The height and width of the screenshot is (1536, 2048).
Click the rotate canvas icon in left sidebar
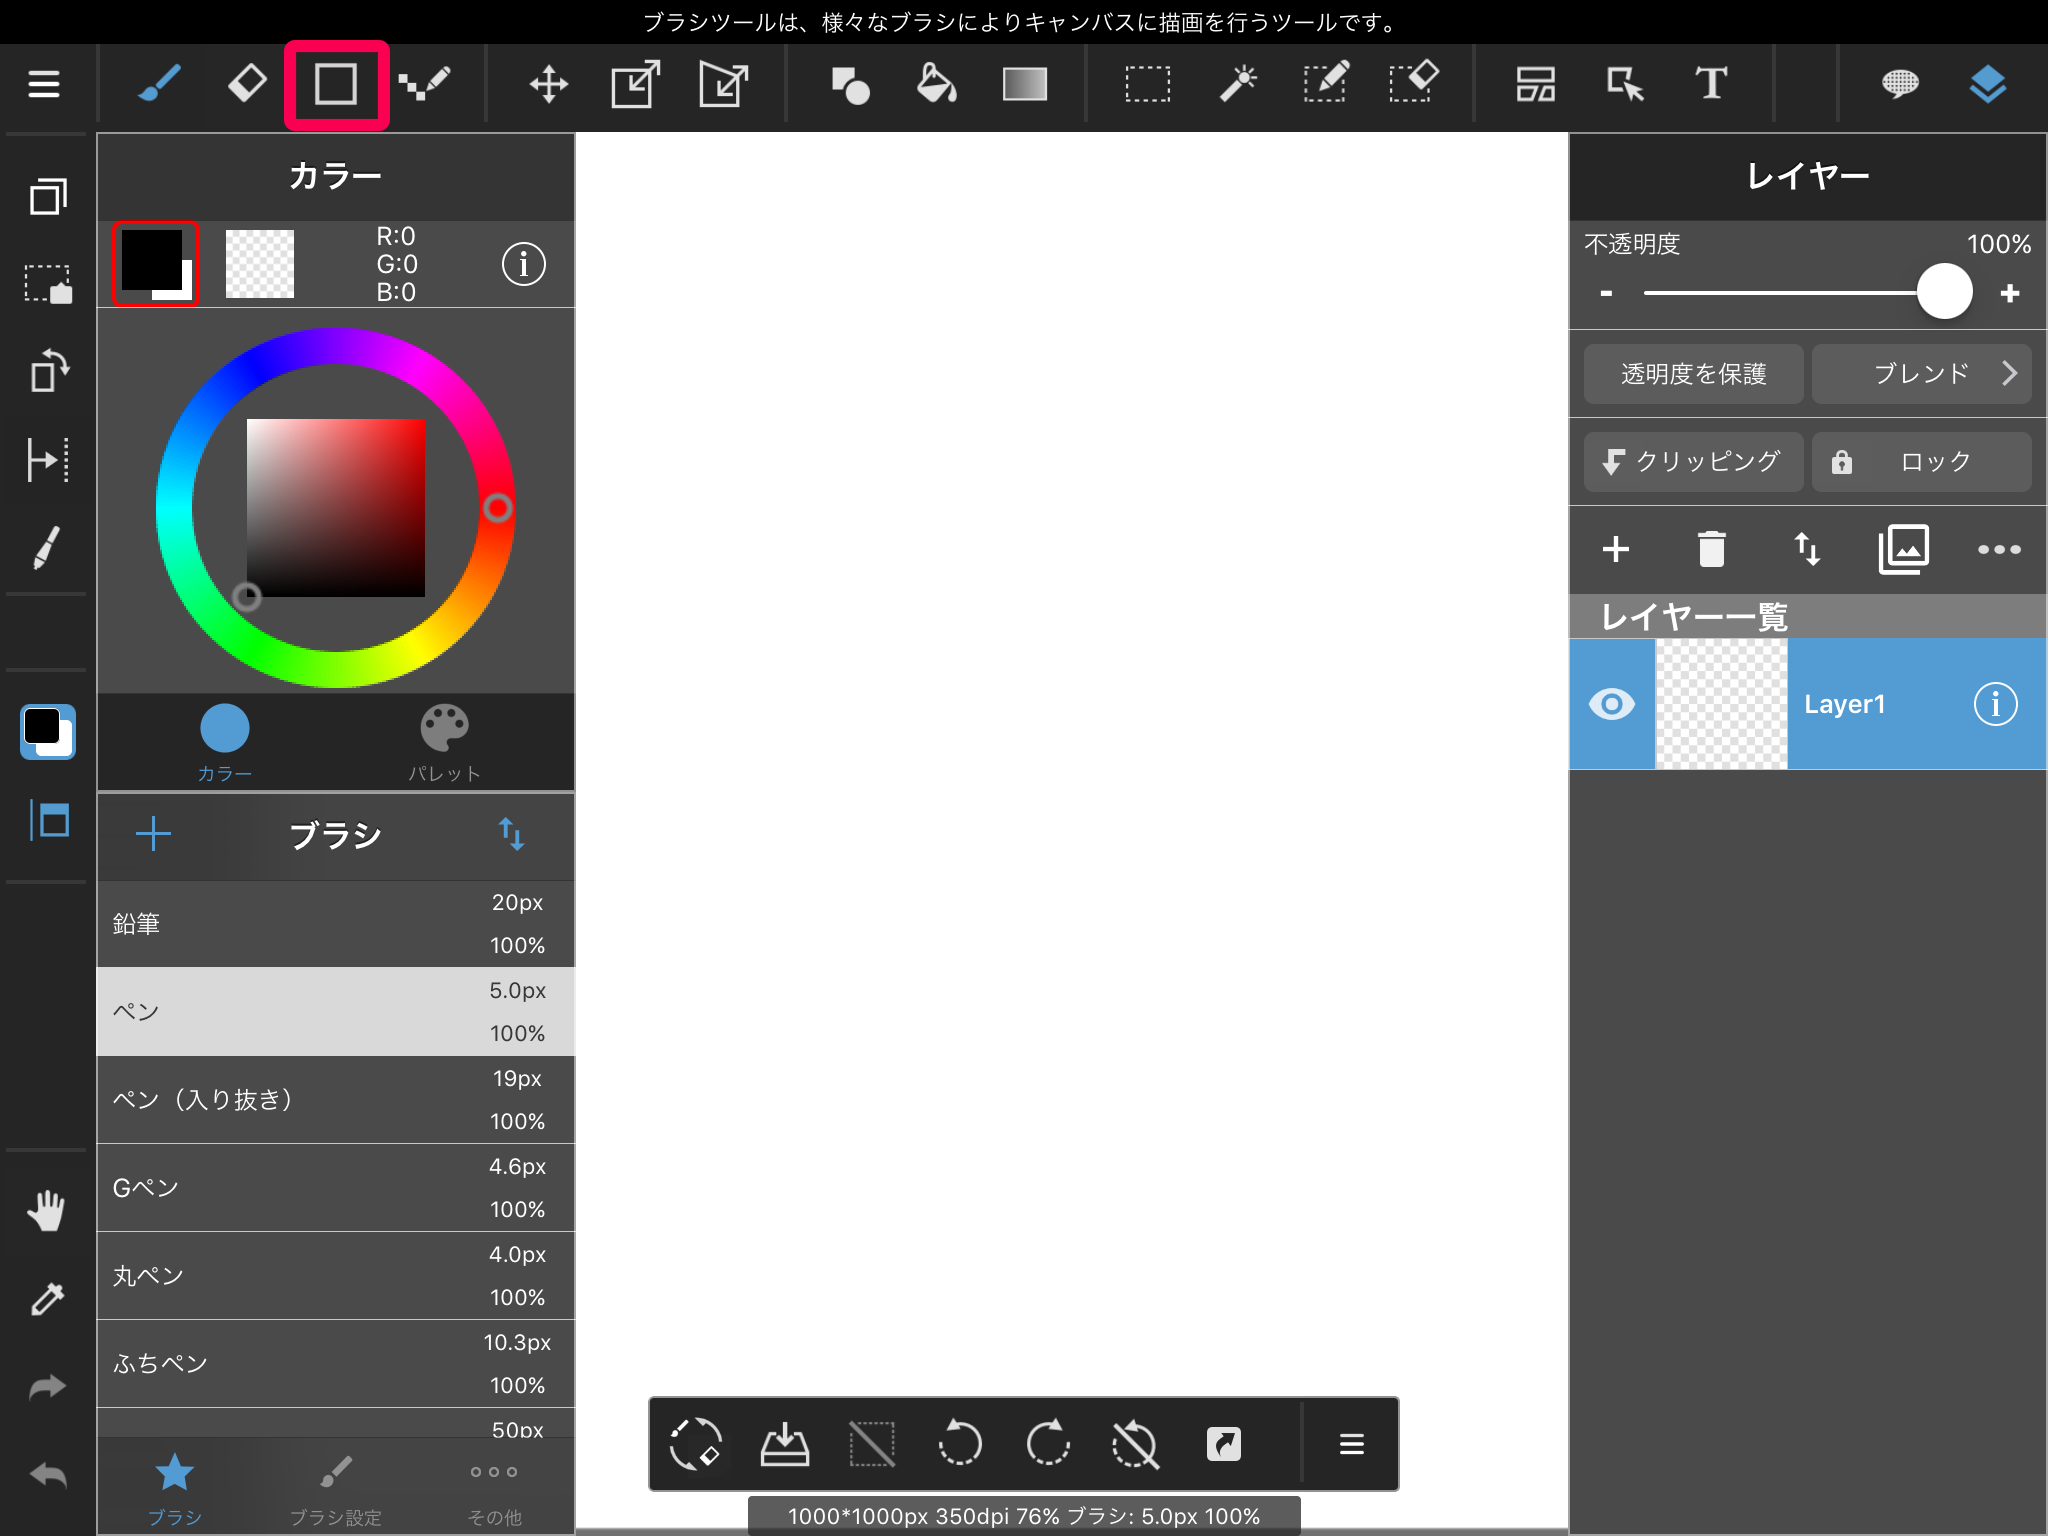[x=48, y=371]
